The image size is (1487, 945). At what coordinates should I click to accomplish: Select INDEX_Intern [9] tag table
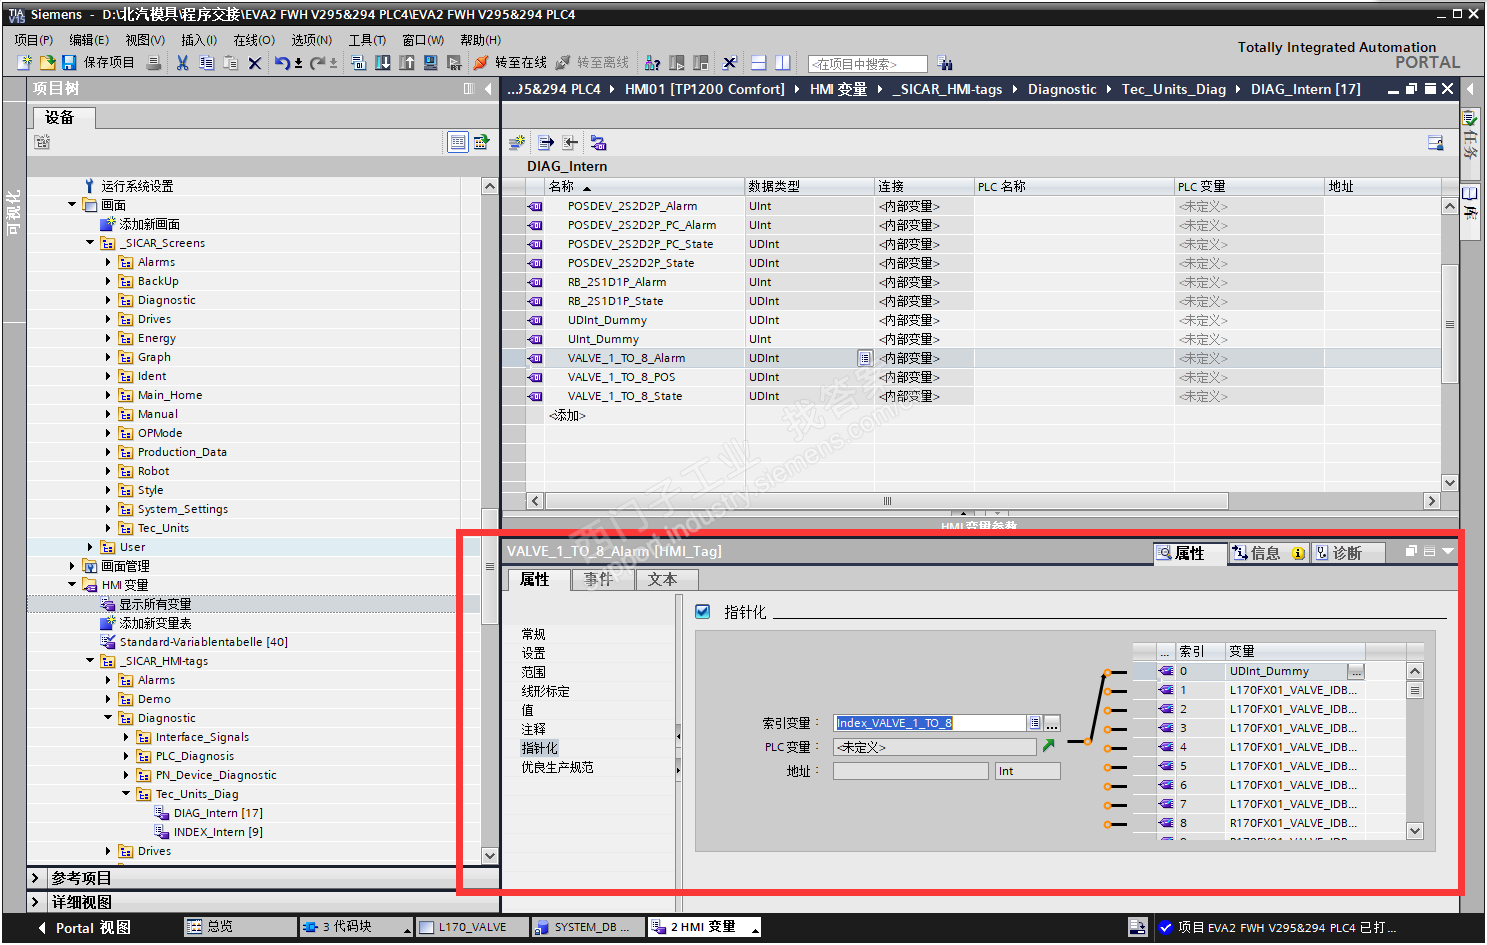click(x=218, y=832)
